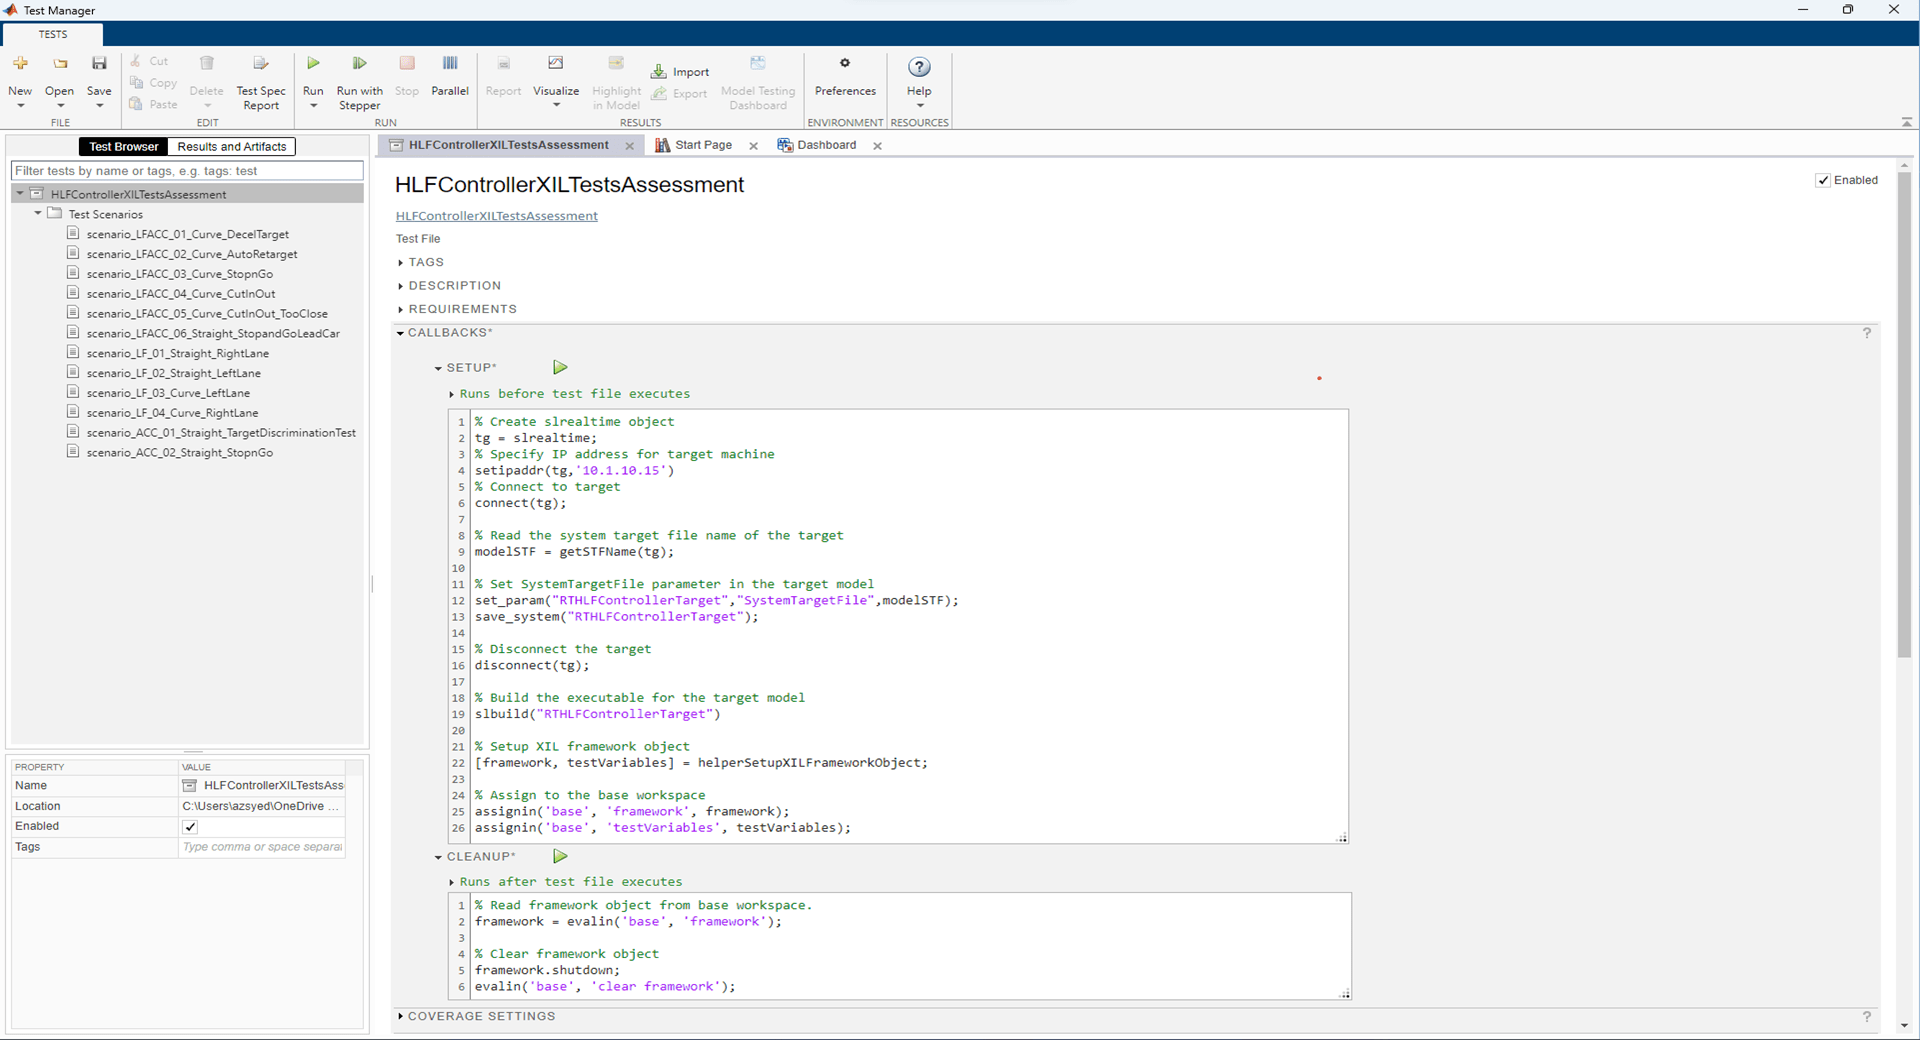Click the Run test icon

[x=313, y=64]
